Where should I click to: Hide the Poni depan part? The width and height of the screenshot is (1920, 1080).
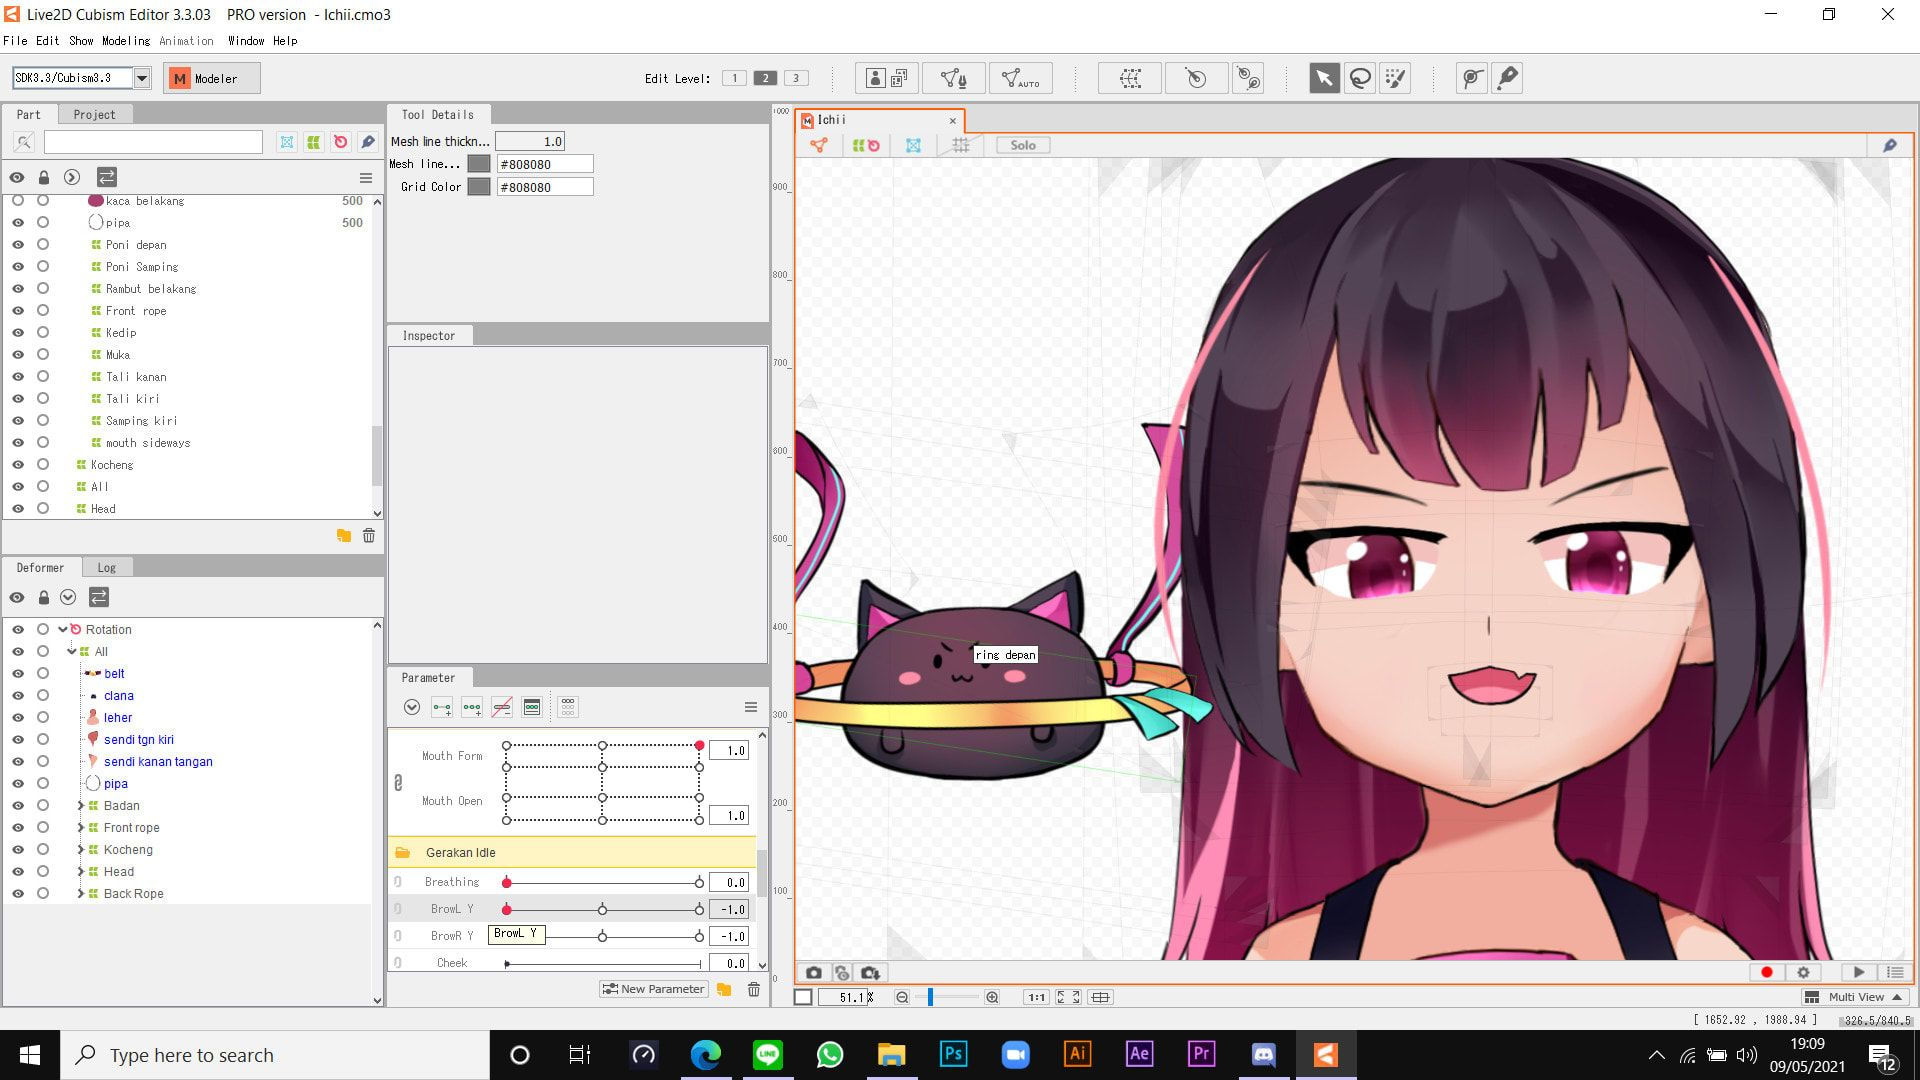18,245
